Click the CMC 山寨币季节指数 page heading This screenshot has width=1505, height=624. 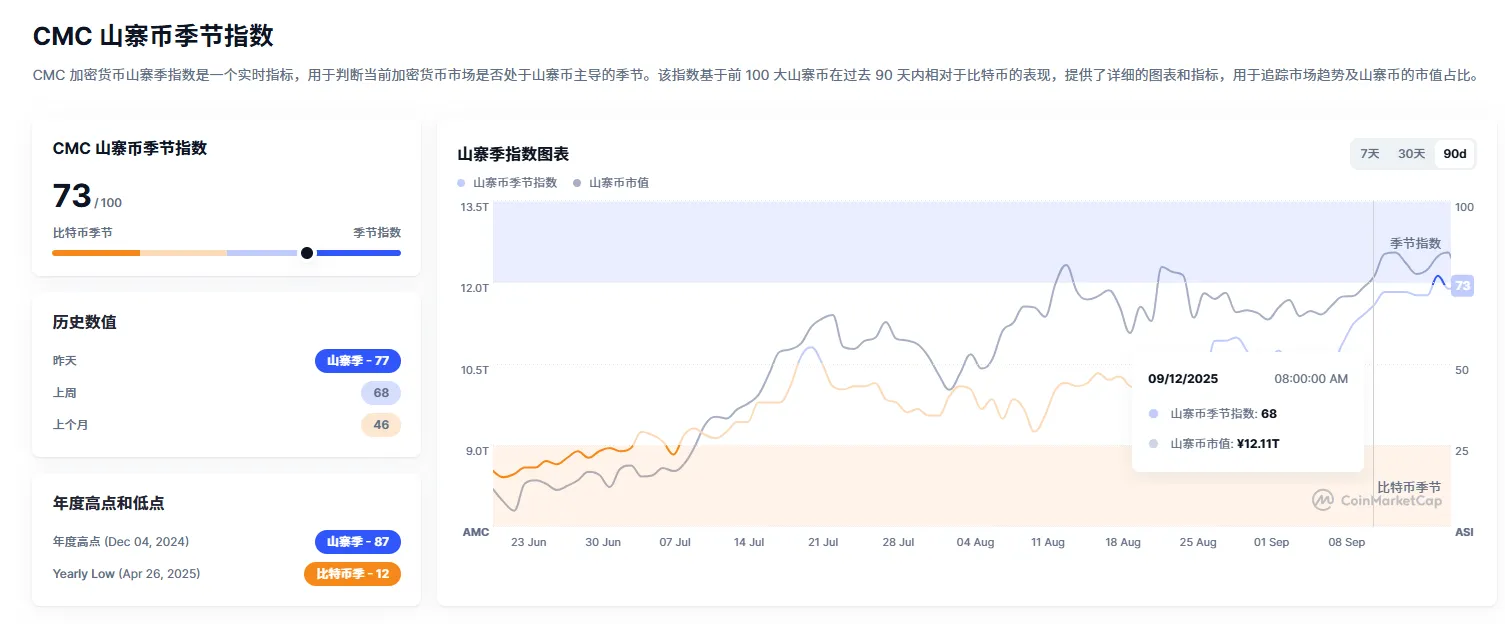point(153,37)
